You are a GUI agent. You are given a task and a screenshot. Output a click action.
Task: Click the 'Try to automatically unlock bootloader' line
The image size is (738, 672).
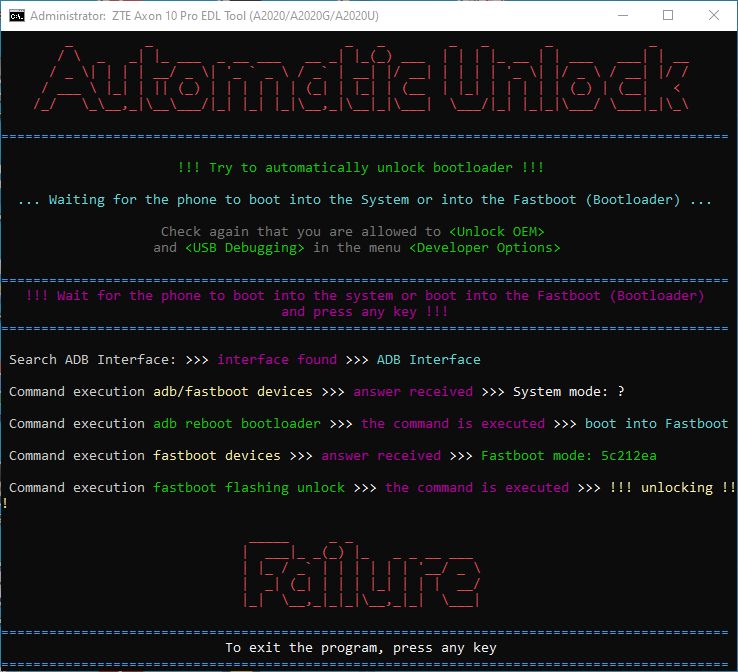tap(361, 168)
